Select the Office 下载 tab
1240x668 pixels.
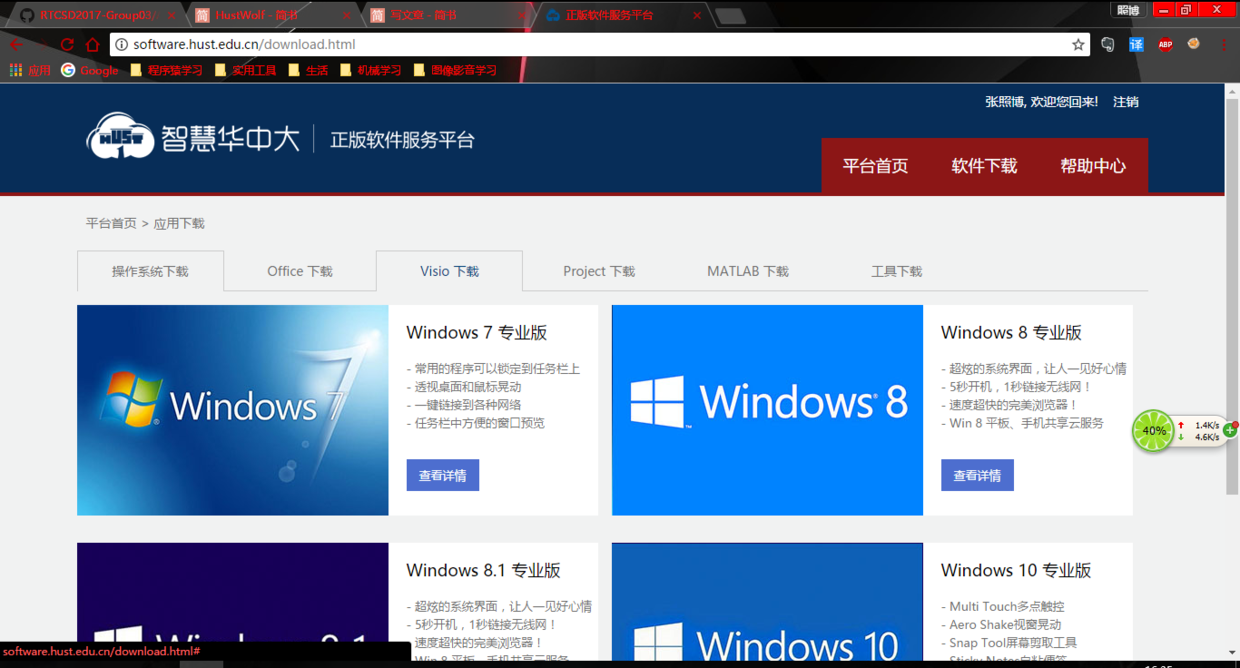point(300,271)
